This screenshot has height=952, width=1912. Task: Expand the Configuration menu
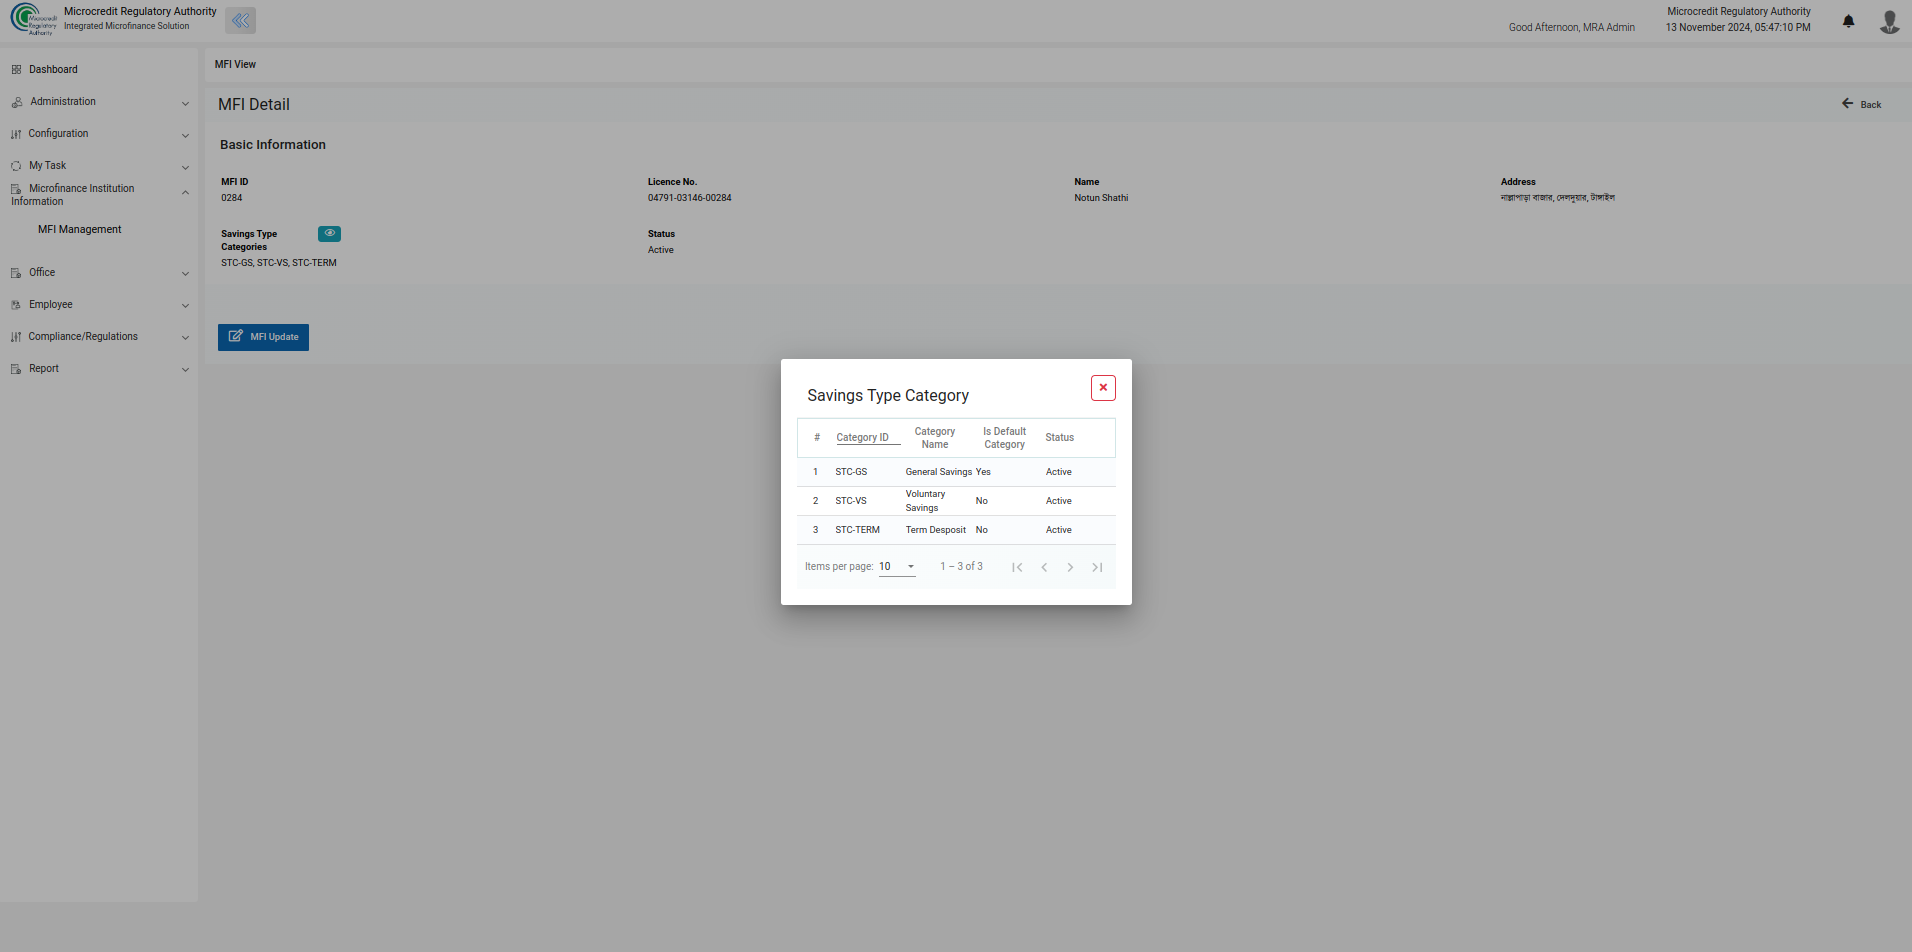[99, 134]
